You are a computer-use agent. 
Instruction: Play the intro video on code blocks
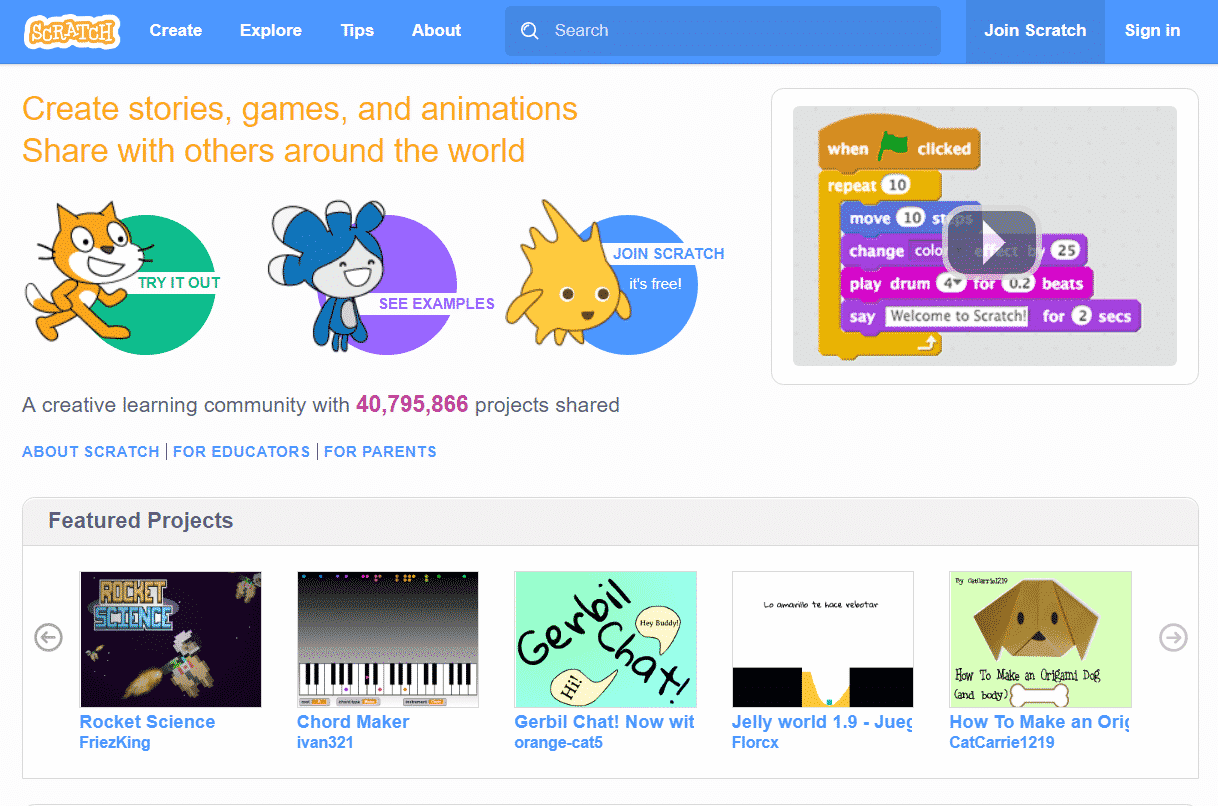tap(990, 241)
